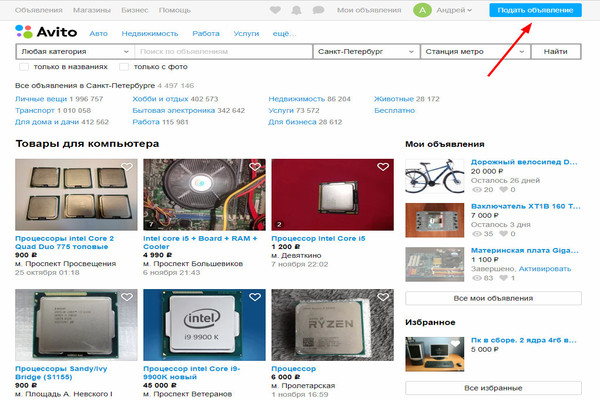Screen dimensions: 600x400
Task: Open Бесплатно category link
Action: (395, 110)
